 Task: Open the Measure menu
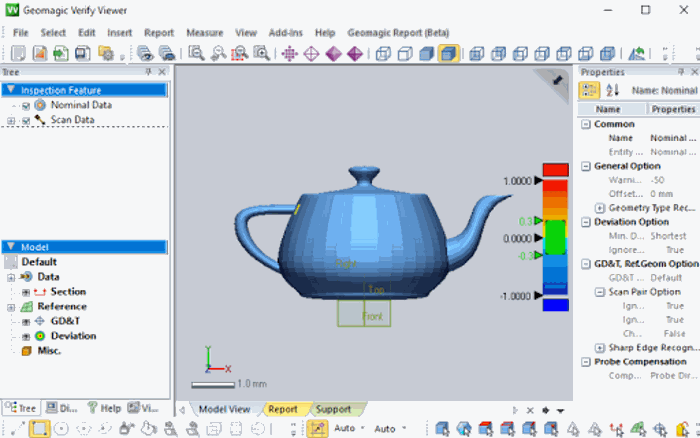[x=204, y=33]
